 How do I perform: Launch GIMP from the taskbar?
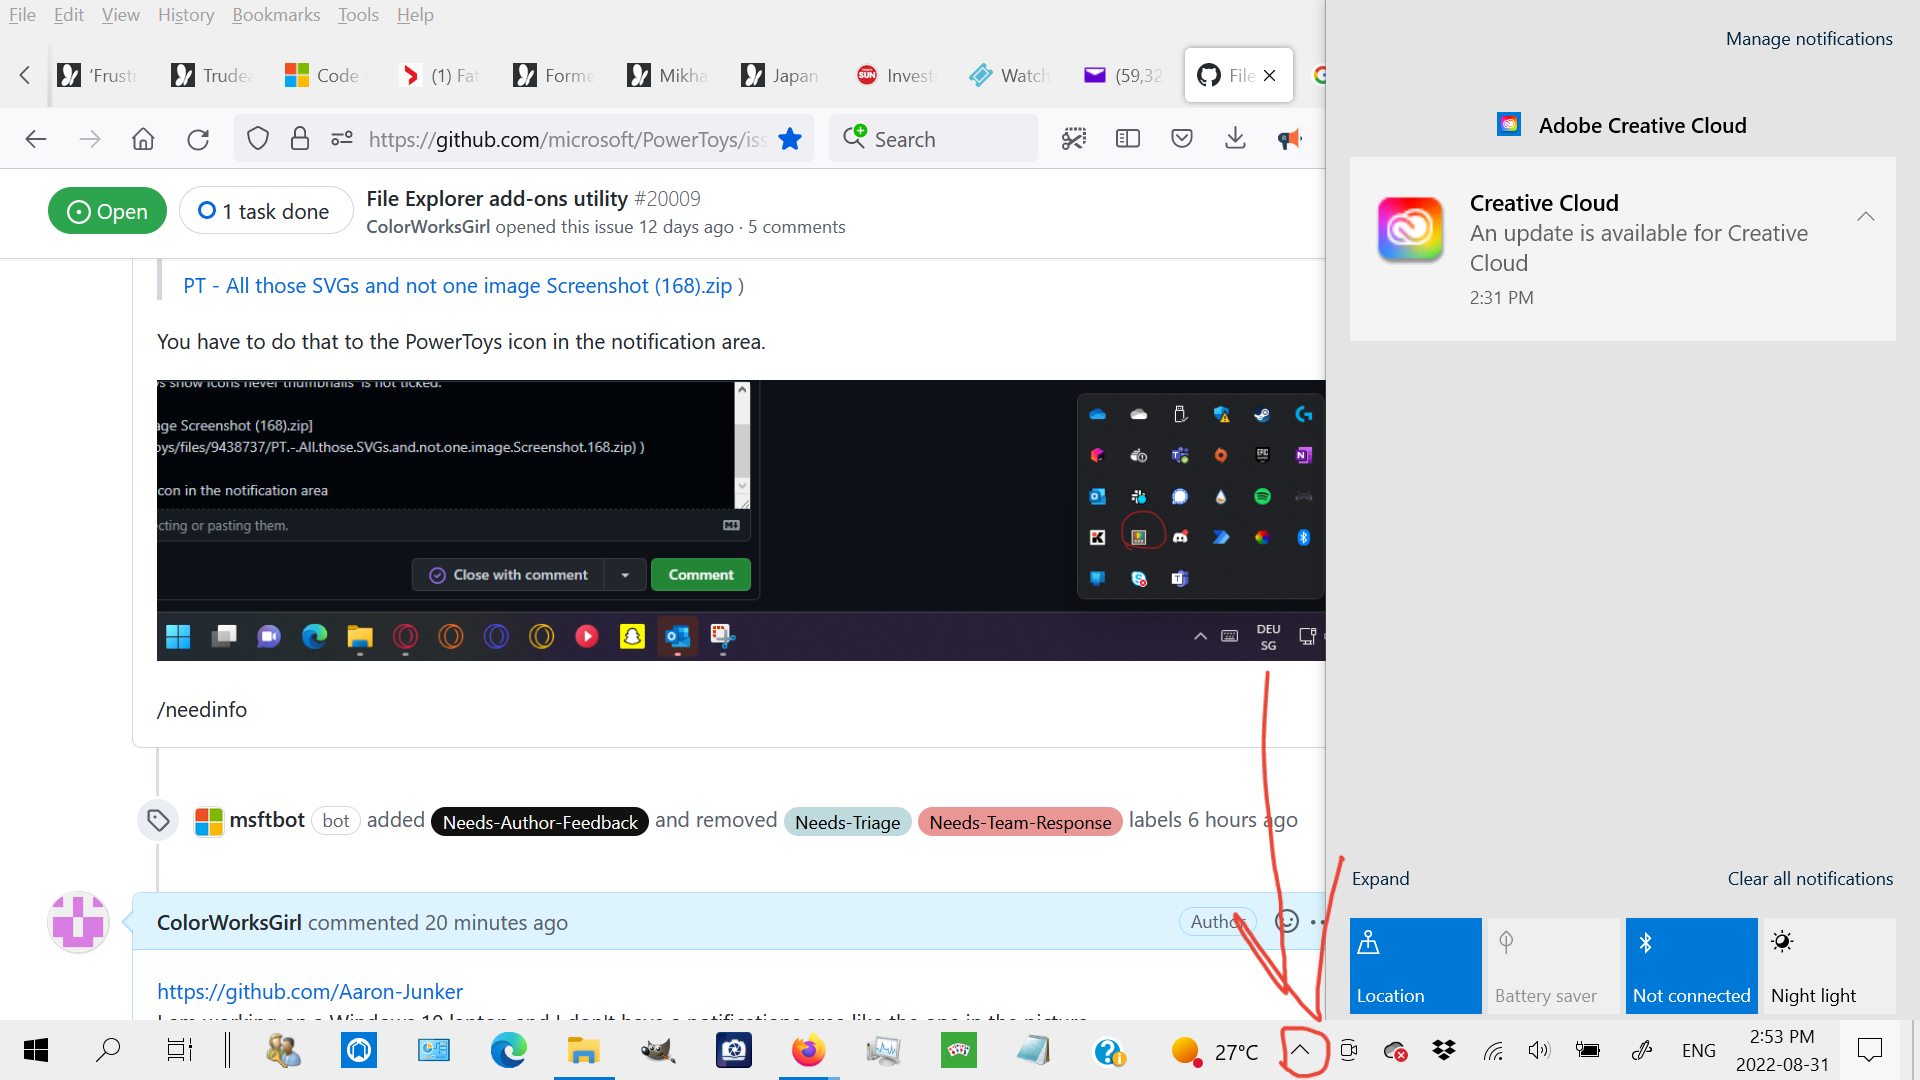coord(658,1050)
